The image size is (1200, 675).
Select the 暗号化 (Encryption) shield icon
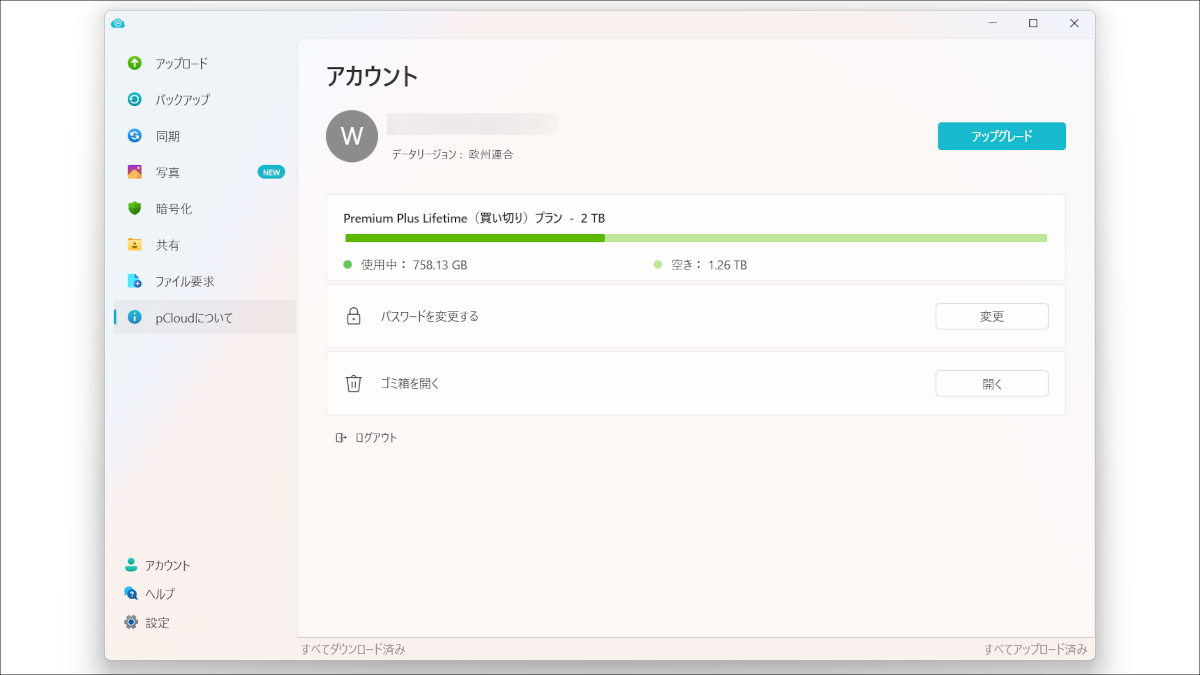pyautogui.click(x=133, y=208)
